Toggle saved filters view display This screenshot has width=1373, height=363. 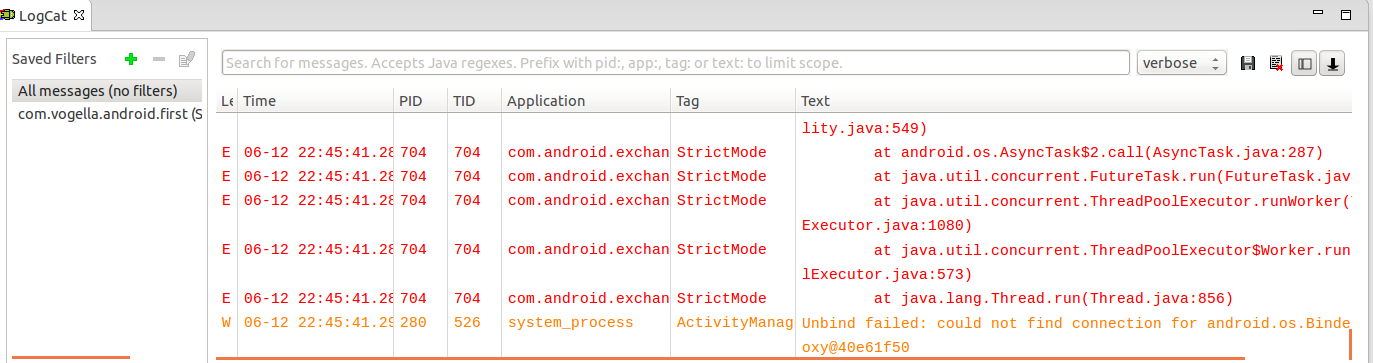click(1304, 63)
